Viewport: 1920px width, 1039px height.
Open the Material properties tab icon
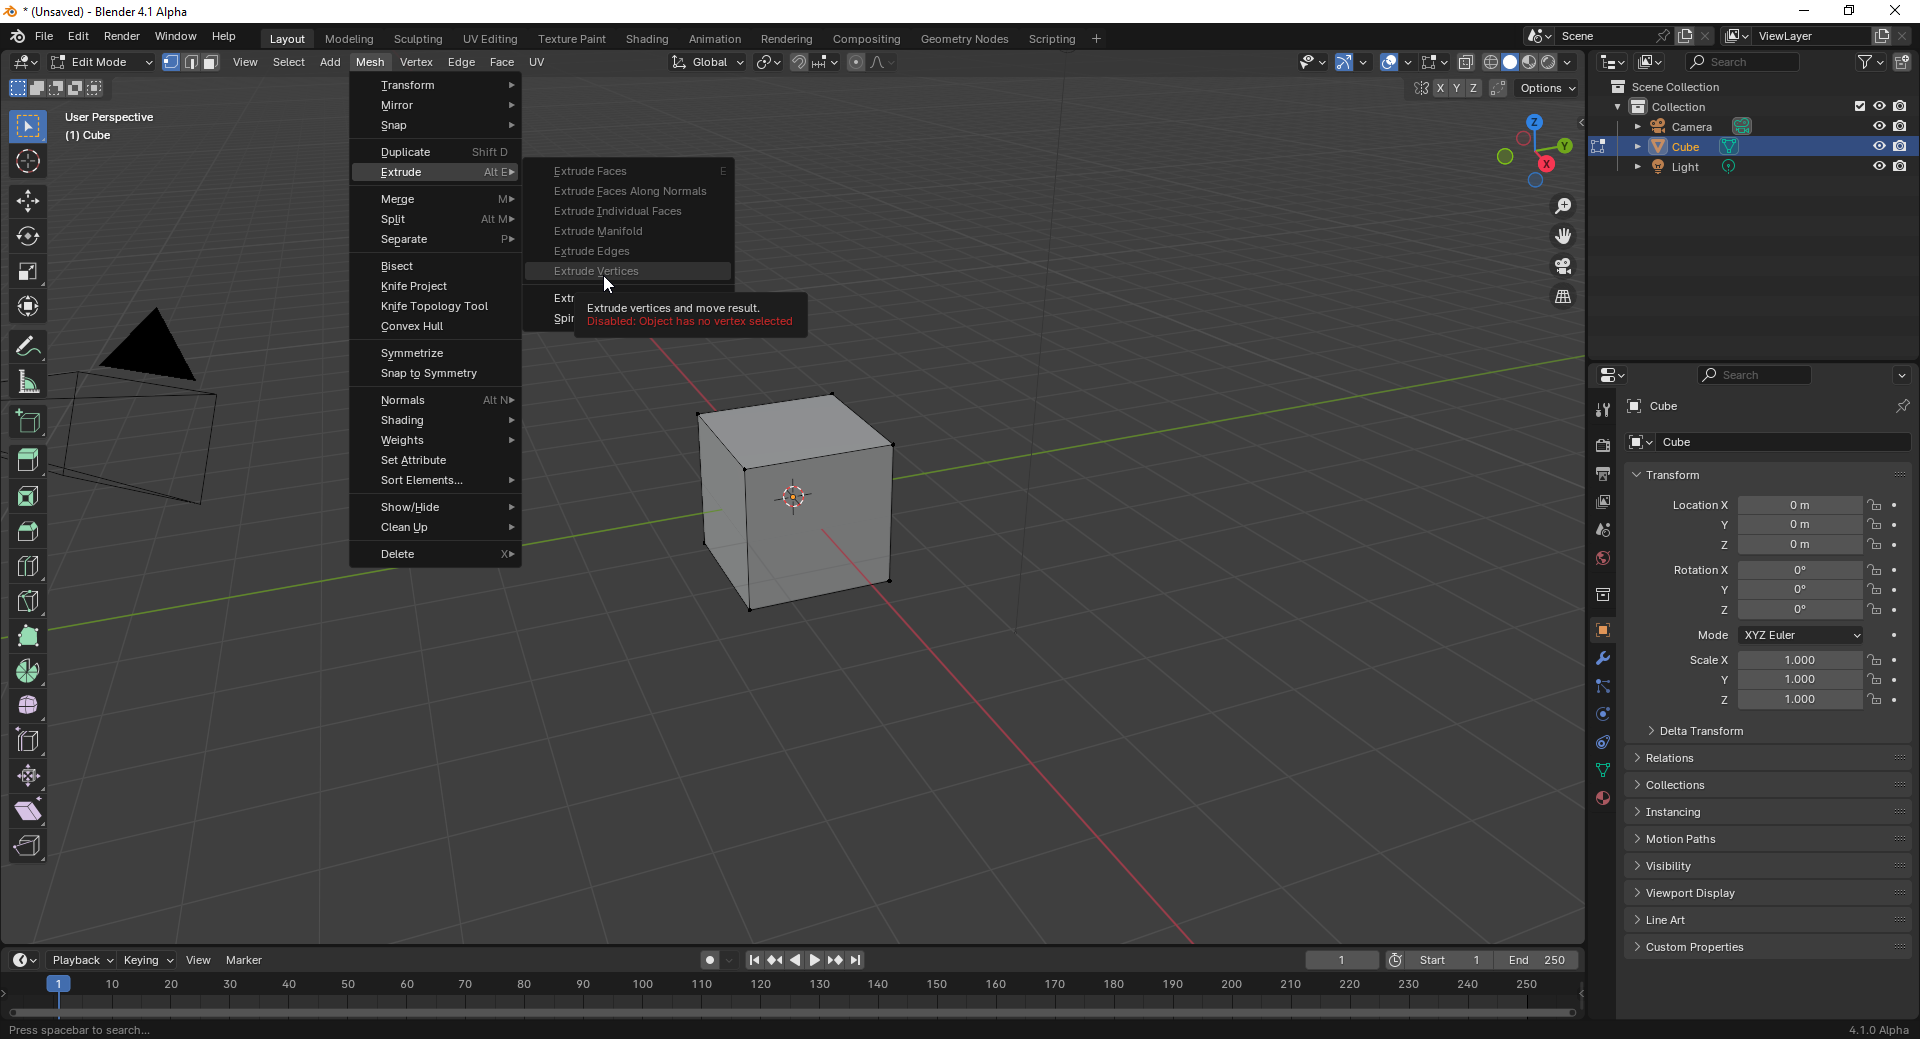tap(1603, 798)
